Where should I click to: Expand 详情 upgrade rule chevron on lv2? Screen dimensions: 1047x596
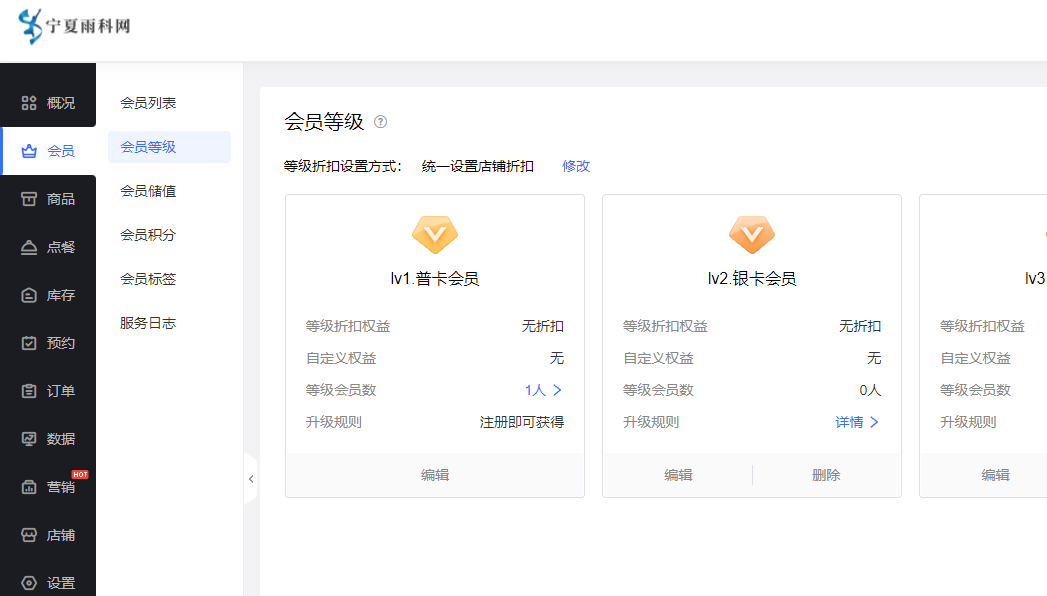tap(874, 422)
